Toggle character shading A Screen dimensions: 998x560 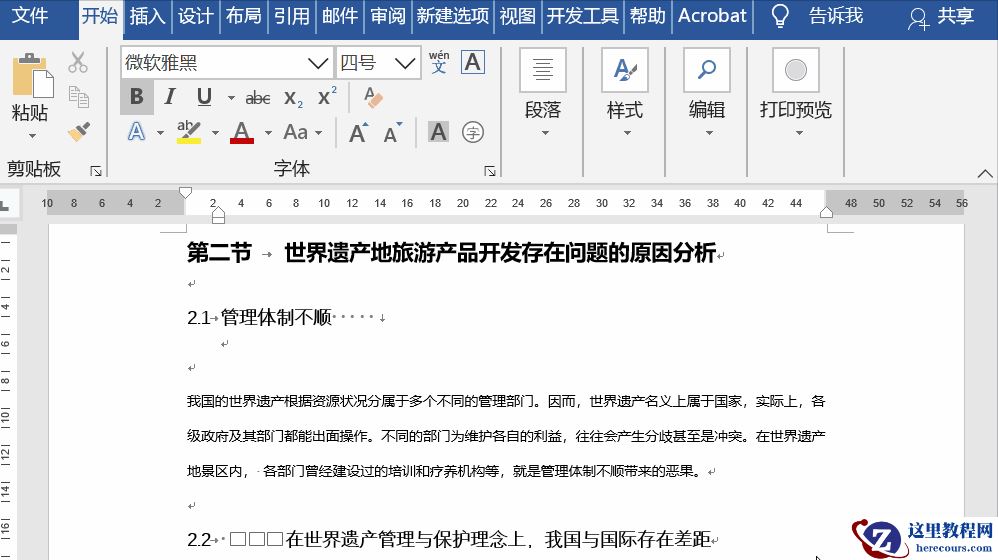(438, 132)
